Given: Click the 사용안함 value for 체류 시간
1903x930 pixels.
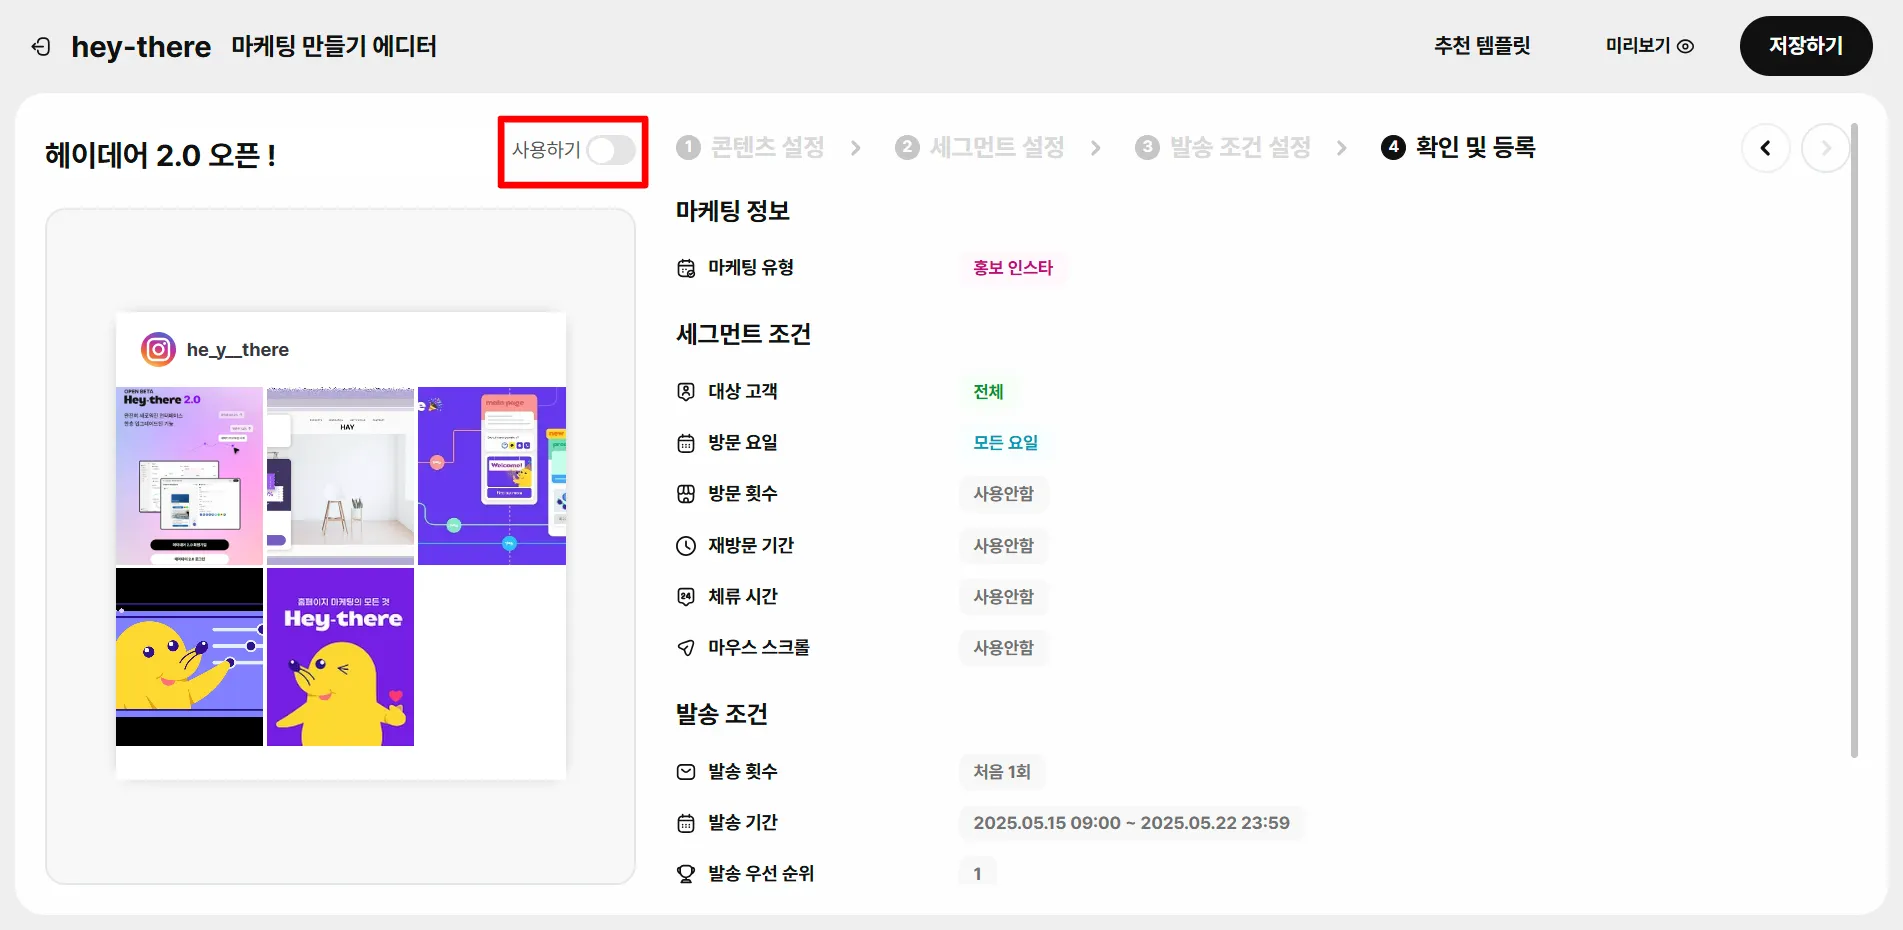Looking at the screenshot, I should pyautogui.click(x=1004, y=597).
